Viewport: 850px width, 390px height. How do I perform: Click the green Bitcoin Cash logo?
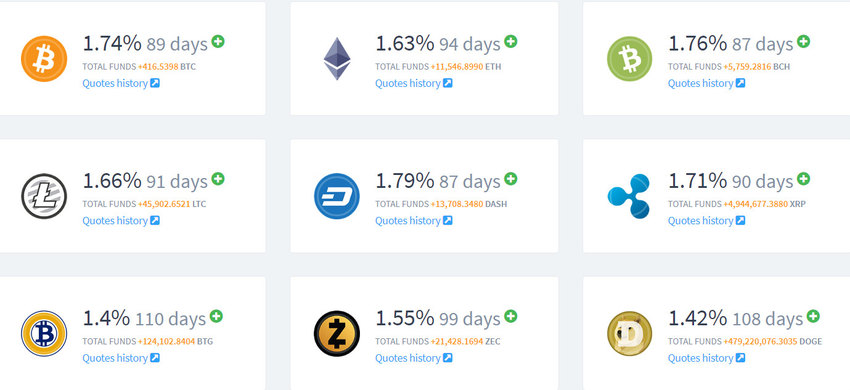(x=629, y=59)
